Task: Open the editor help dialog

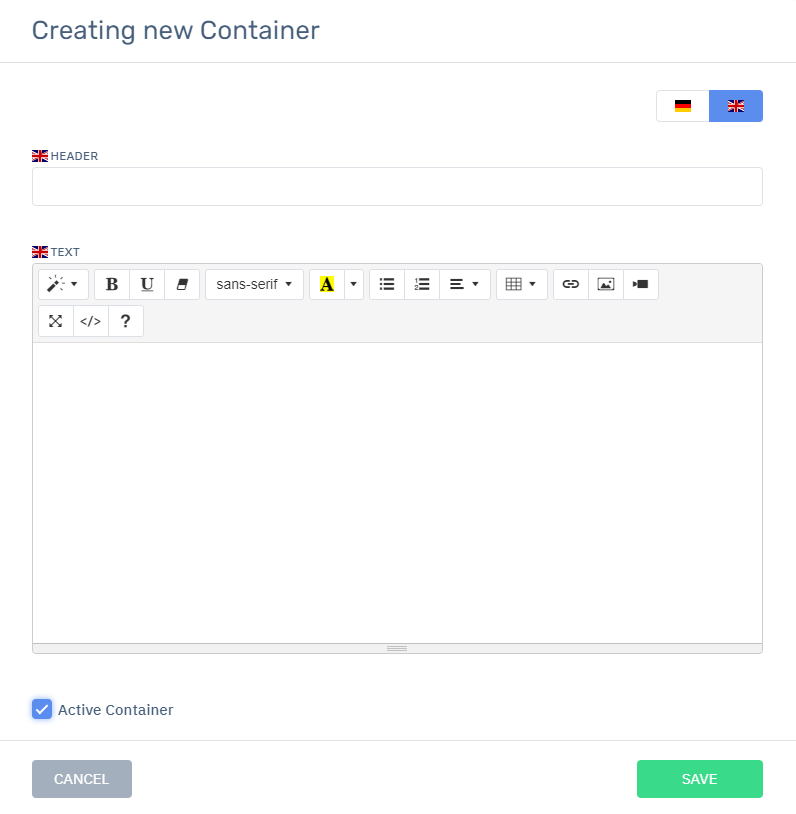Action: (x=126, y=321)
